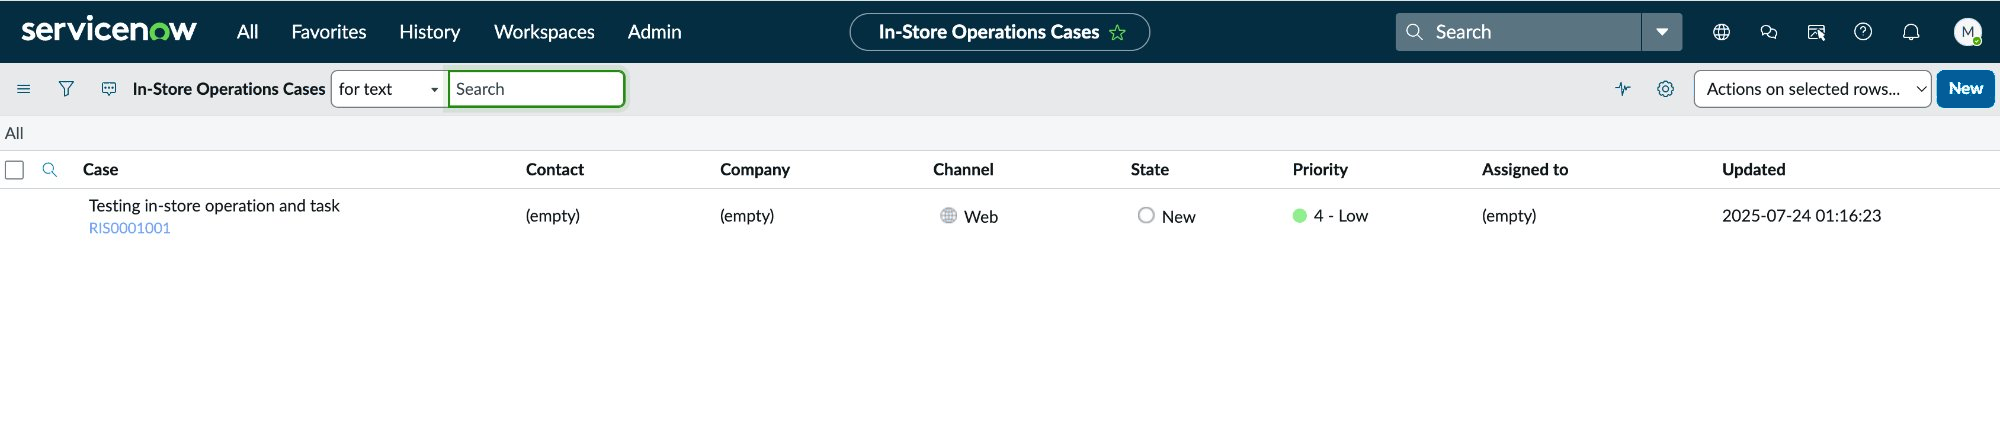Sort by the Channel column header
2000x427 pixels.
pos(963,170)
